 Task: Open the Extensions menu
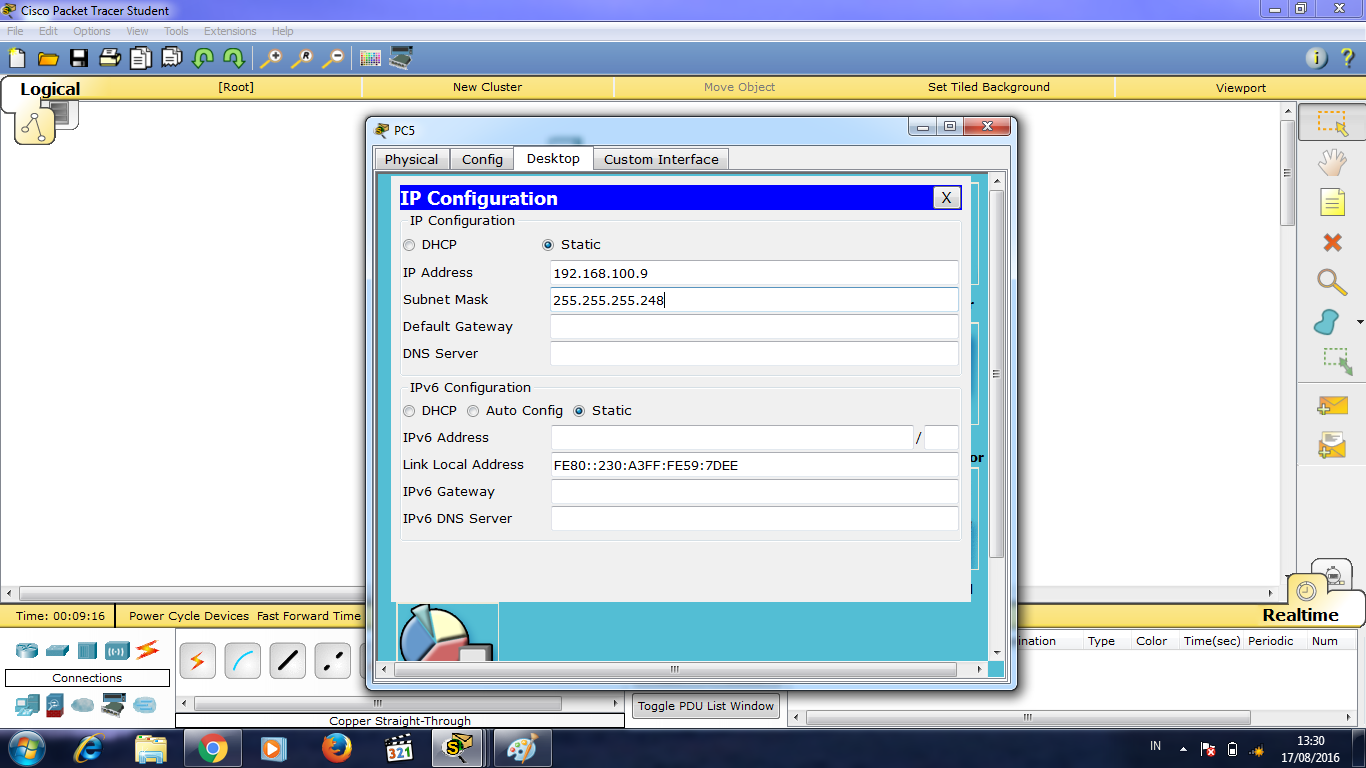230,31
